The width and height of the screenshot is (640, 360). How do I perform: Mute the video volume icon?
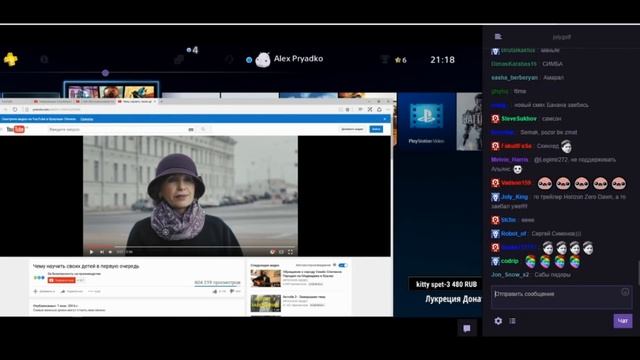(x=110, y=252)
